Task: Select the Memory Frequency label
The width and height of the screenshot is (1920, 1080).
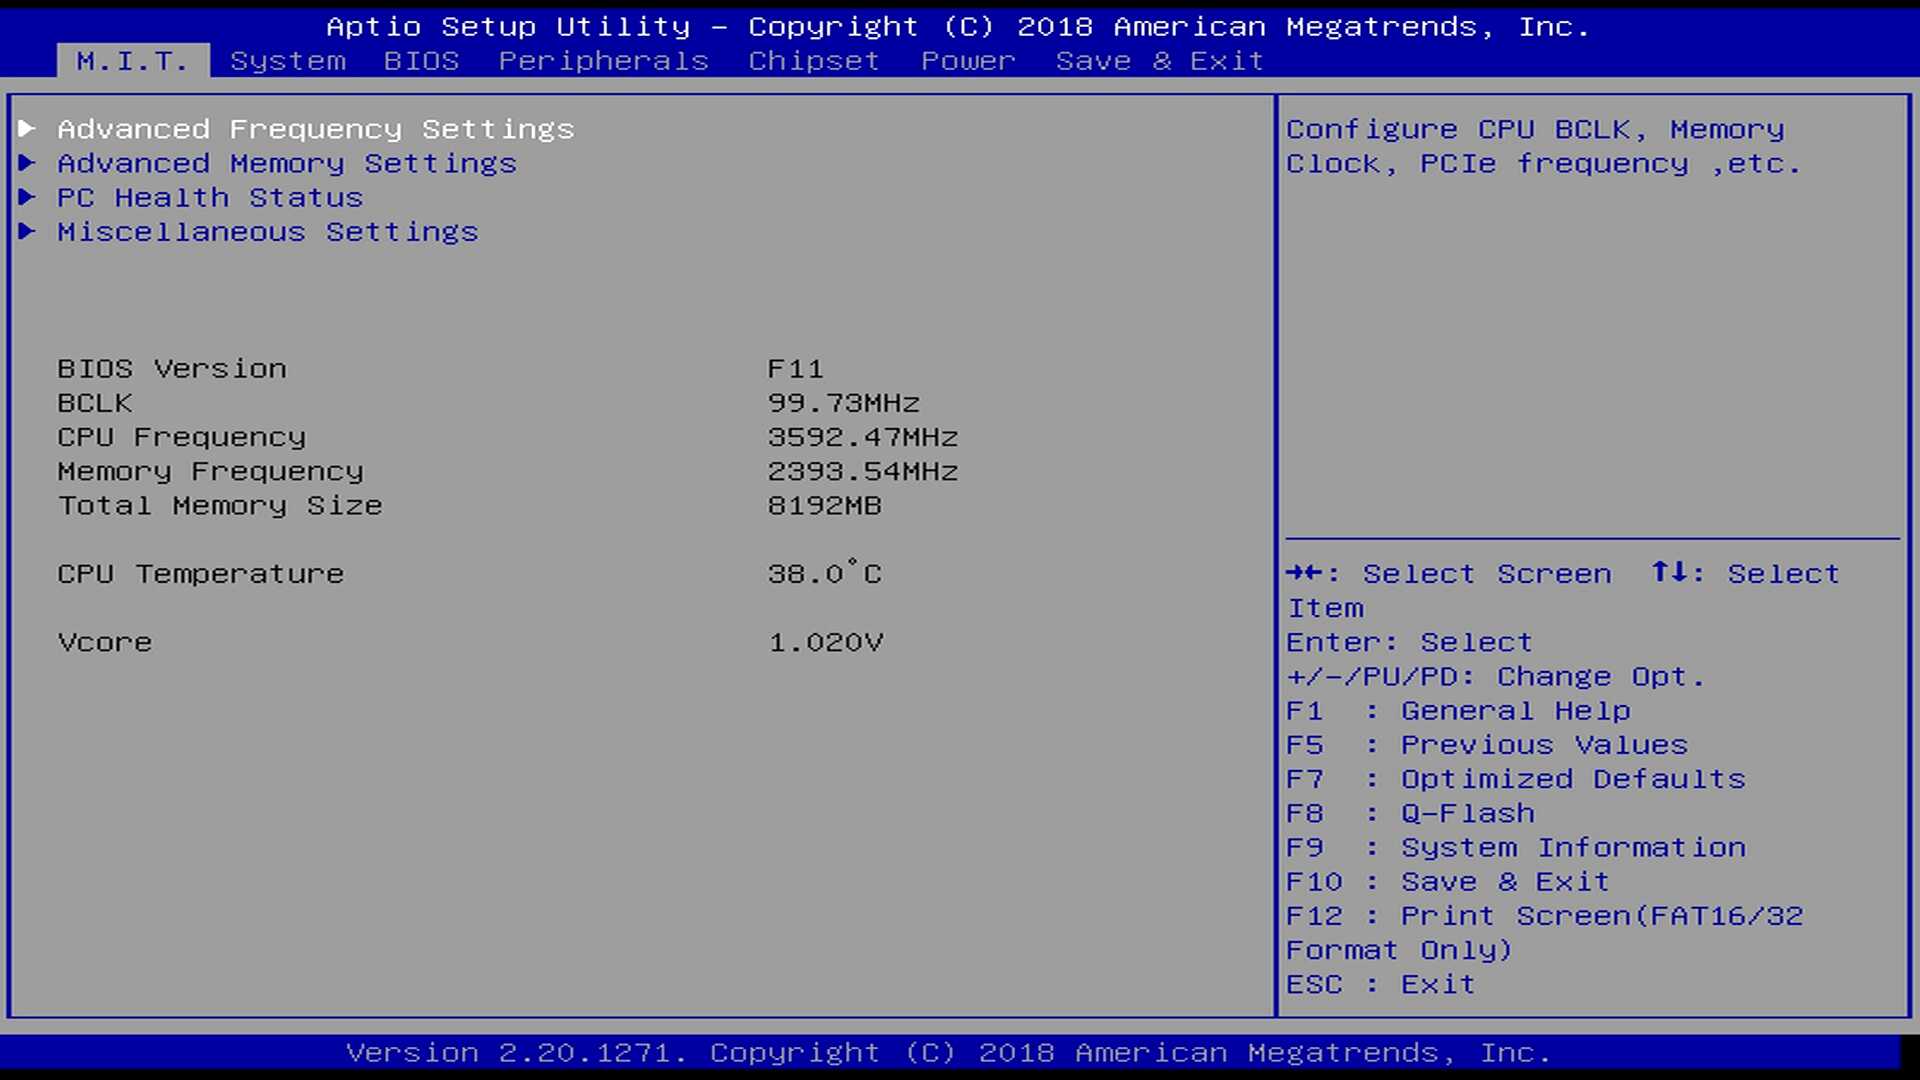Action: click(211, 471)
